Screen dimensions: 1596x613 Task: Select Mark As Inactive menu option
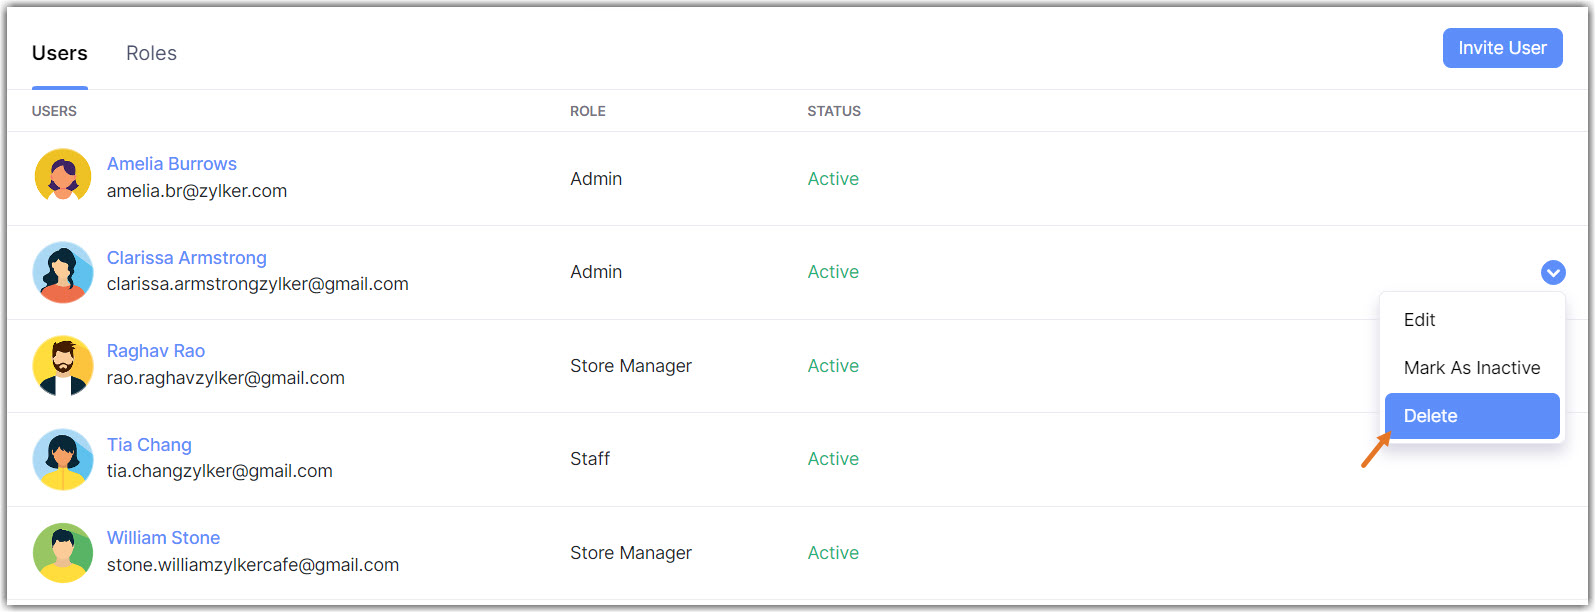click(1471, 368)
